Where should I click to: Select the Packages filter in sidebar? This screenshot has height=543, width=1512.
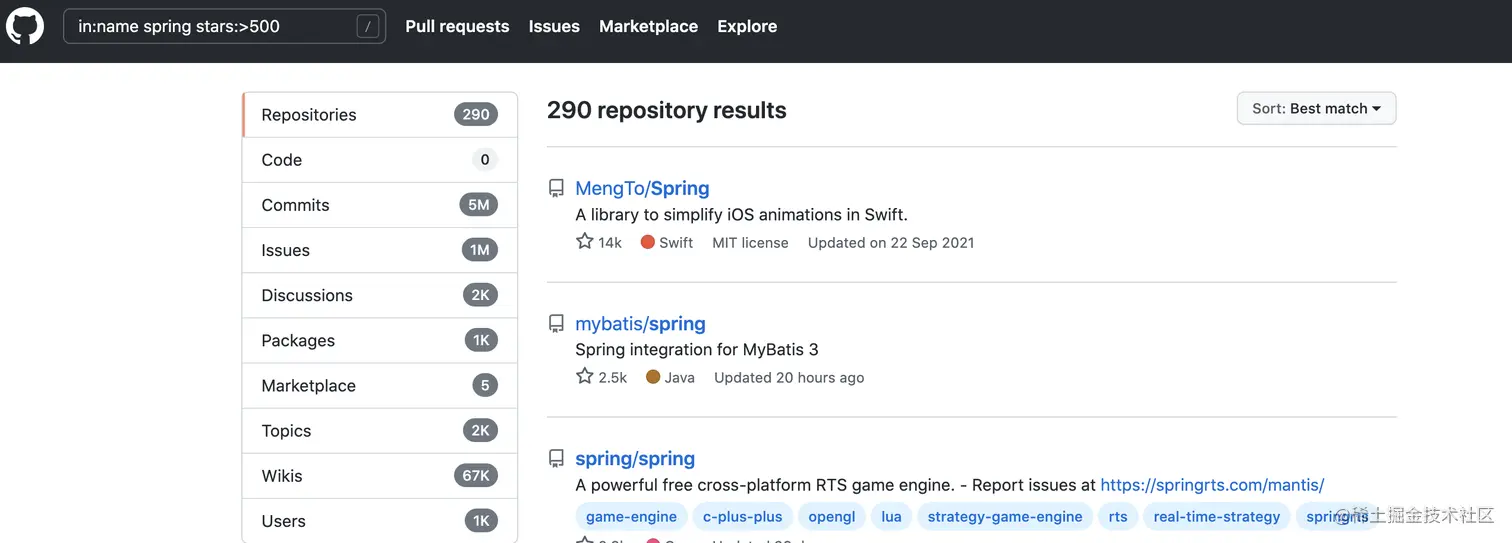click(x=380, y=340)
